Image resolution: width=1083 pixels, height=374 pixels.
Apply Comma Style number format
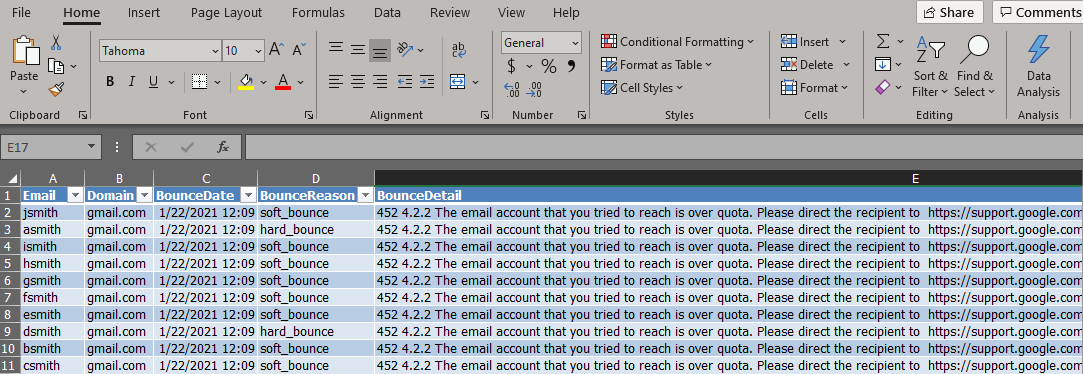(571, 66)
